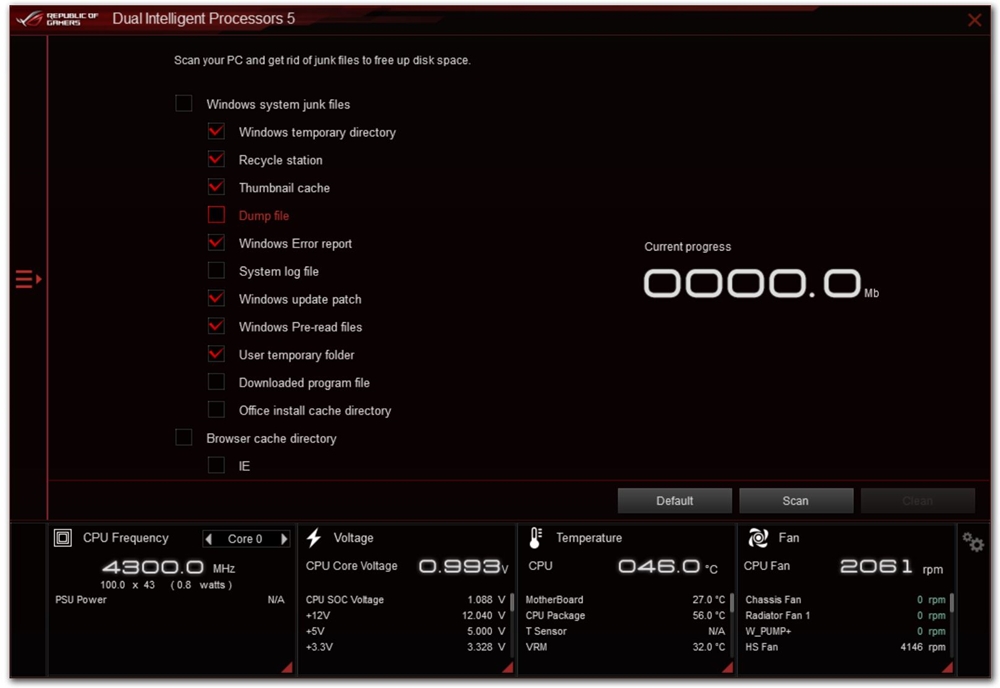Screen dimensions: 1000x688
Task: Open monitor settings gear icon
Action: [x=972, y=542]
